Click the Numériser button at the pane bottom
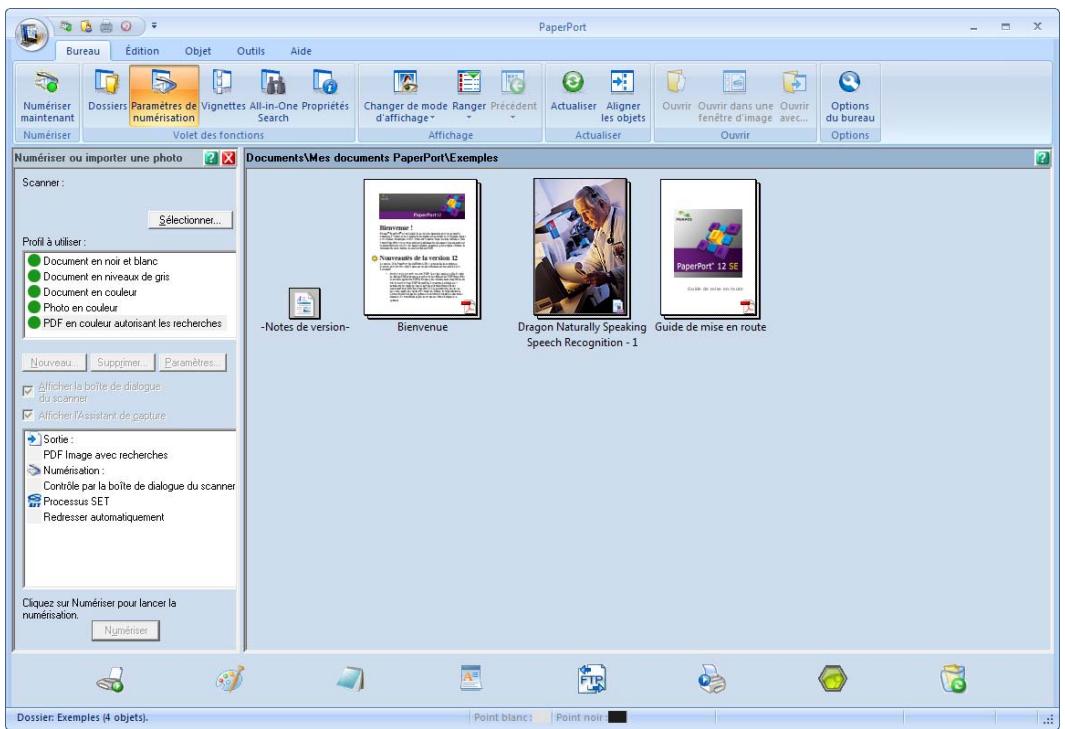 [126, 630]
